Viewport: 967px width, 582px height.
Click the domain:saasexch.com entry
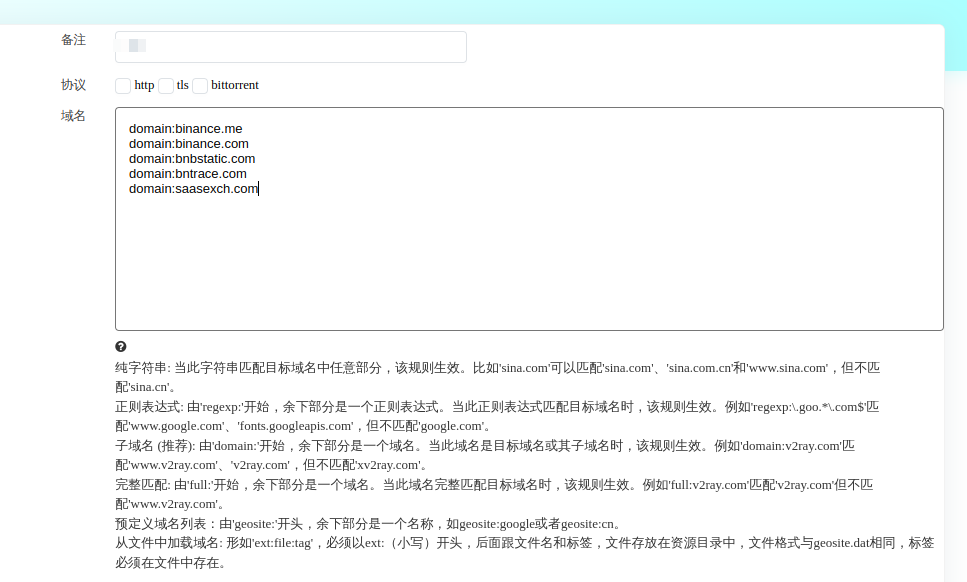(192, 189)
